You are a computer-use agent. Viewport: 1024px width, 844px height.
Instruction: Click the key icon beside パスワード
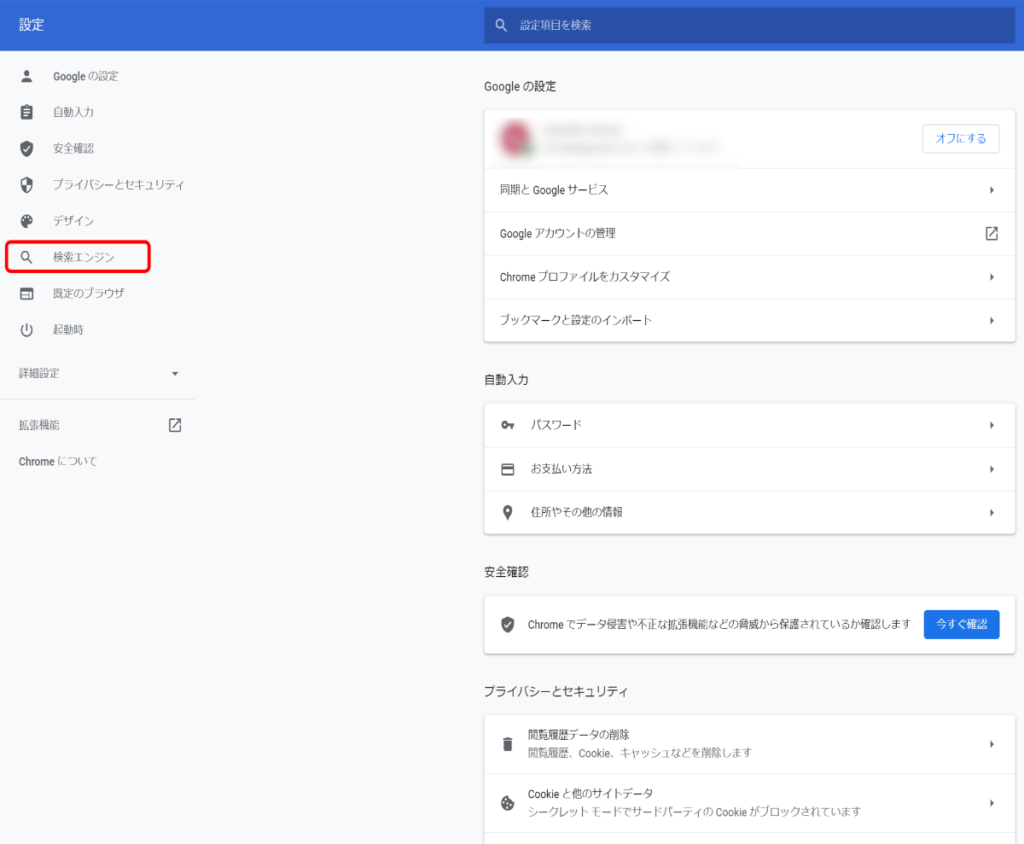coord(507,425)
